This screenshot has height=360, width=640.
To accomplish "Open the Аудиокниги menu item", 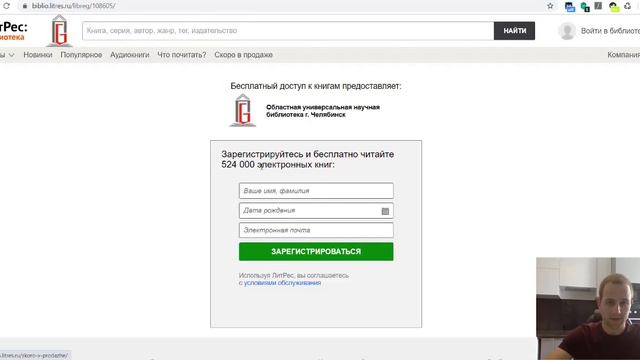I will [130, 55].
